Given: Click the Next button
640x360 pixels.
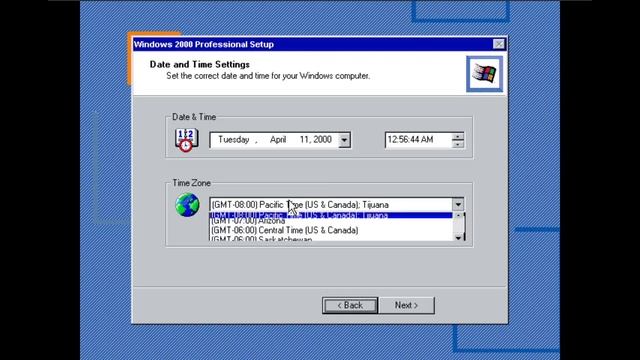Looking at the screenshot, I should point(406,305).
